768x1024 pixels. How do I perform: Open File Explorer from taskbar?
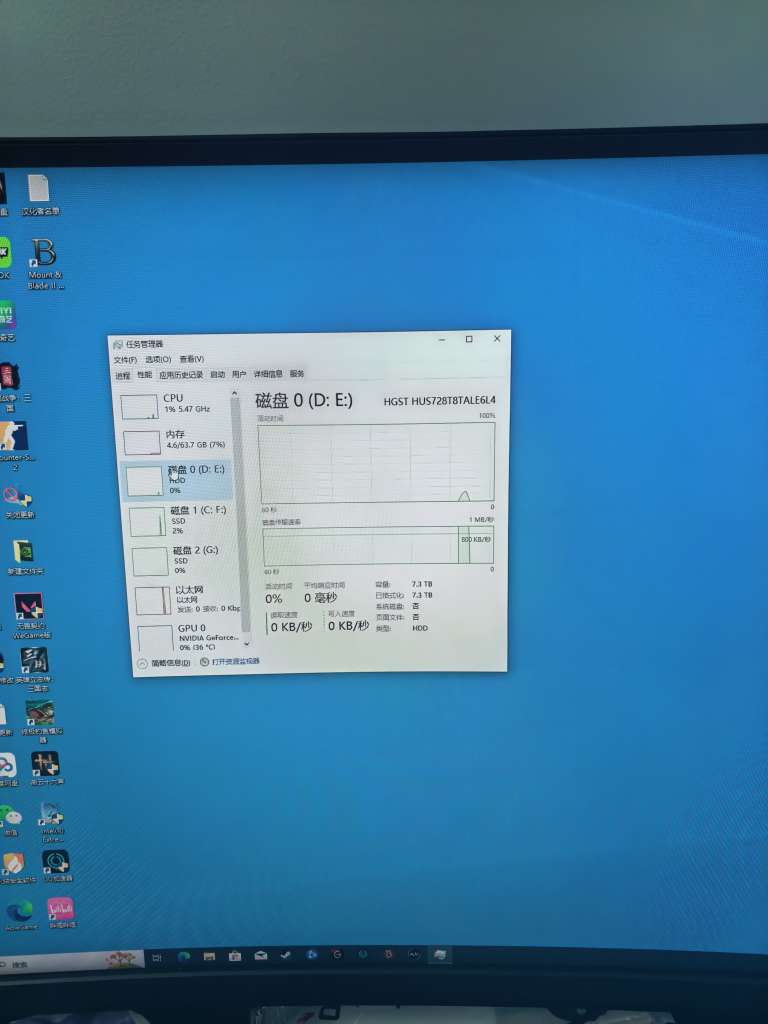coord(210,957)
